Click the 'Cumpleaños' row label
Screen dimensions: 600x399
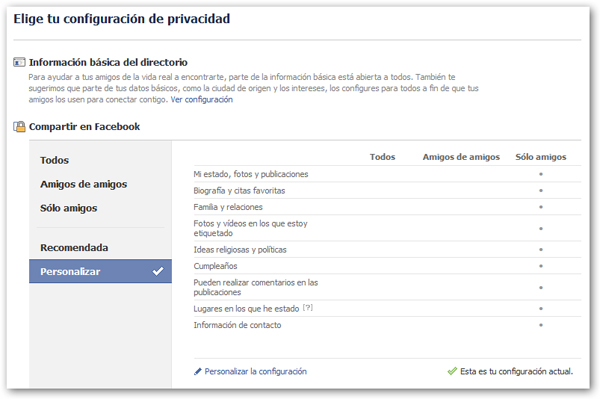pos(215,266)
